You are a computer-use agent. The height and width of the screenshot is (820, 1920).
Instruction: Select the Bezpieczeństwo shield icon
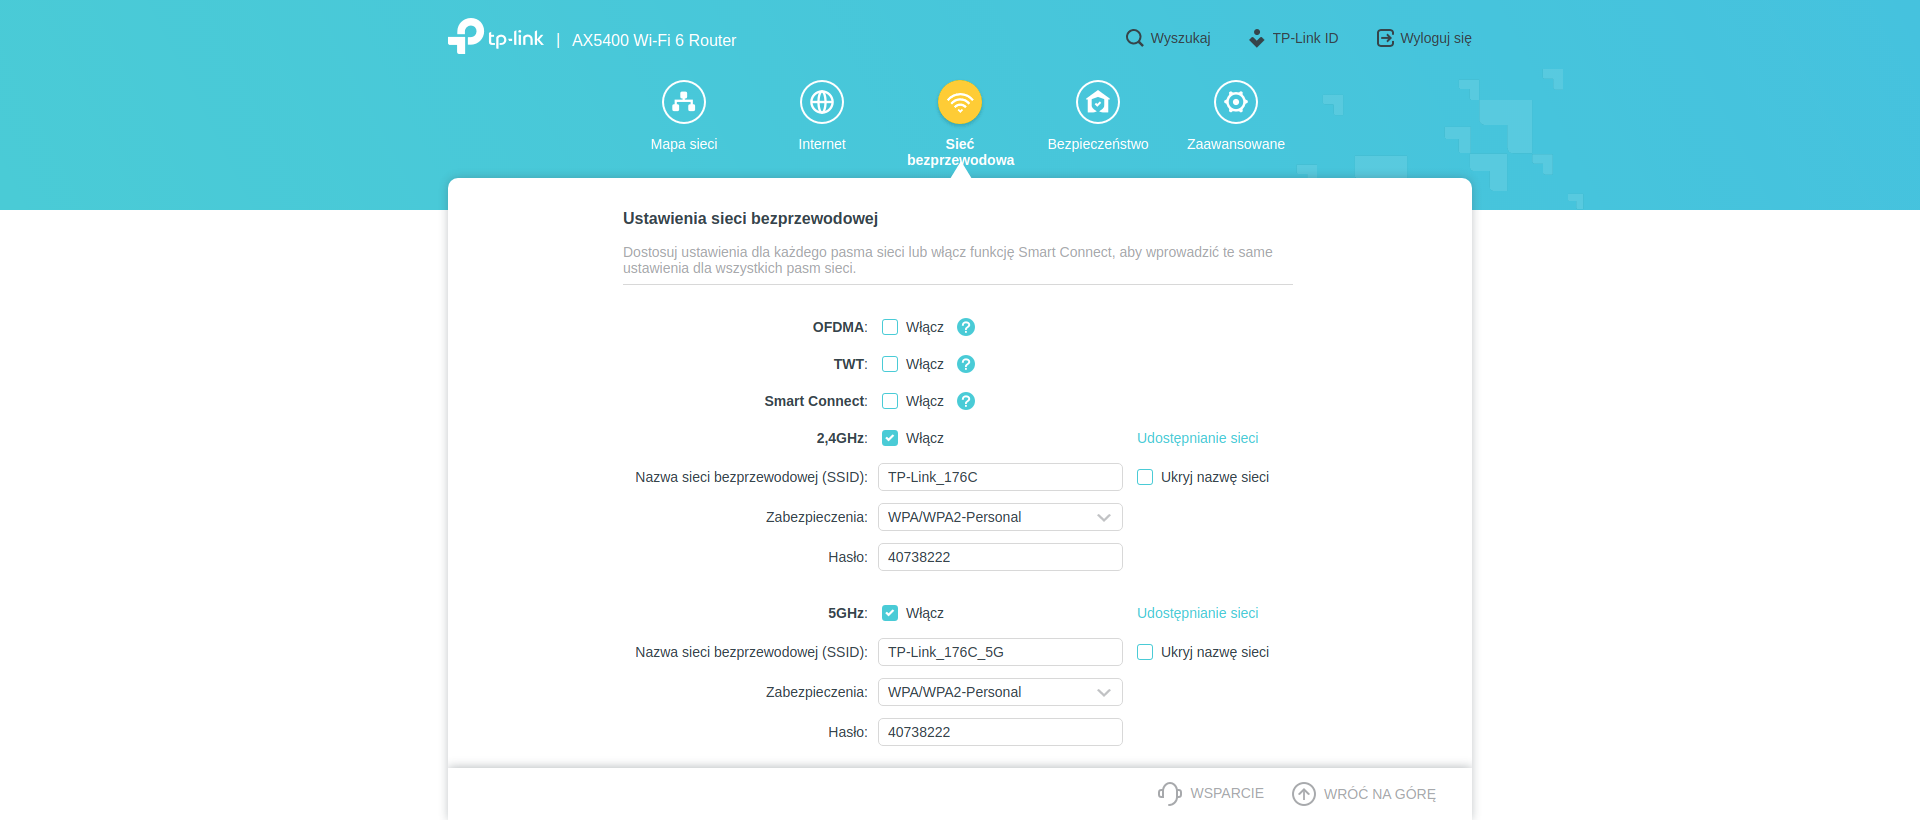(1097, 102)
